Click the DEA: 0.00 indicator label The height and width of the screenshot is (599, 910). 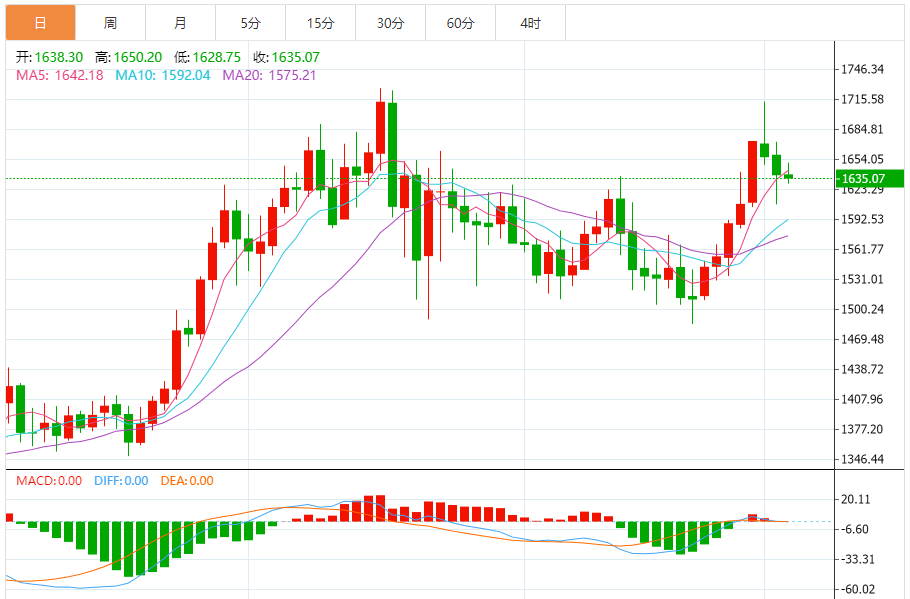pos(186,481)
